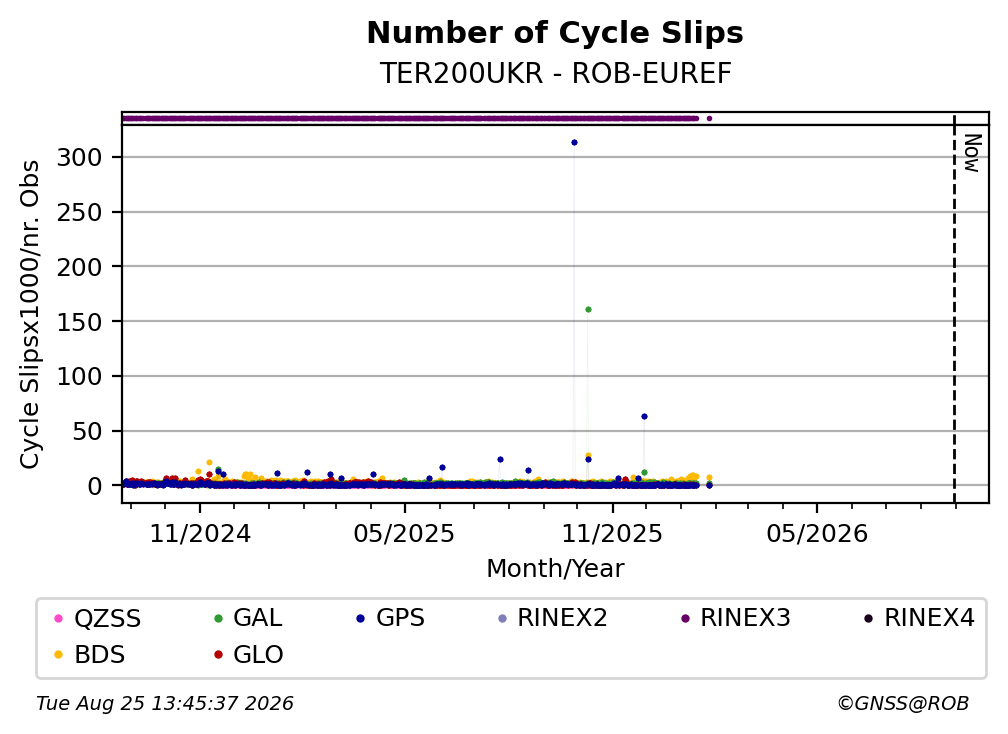This screenshot has height=734, width=1008.
Task: Click the chart title 'Number of Cycle Slips'
Action: point(555,33)
